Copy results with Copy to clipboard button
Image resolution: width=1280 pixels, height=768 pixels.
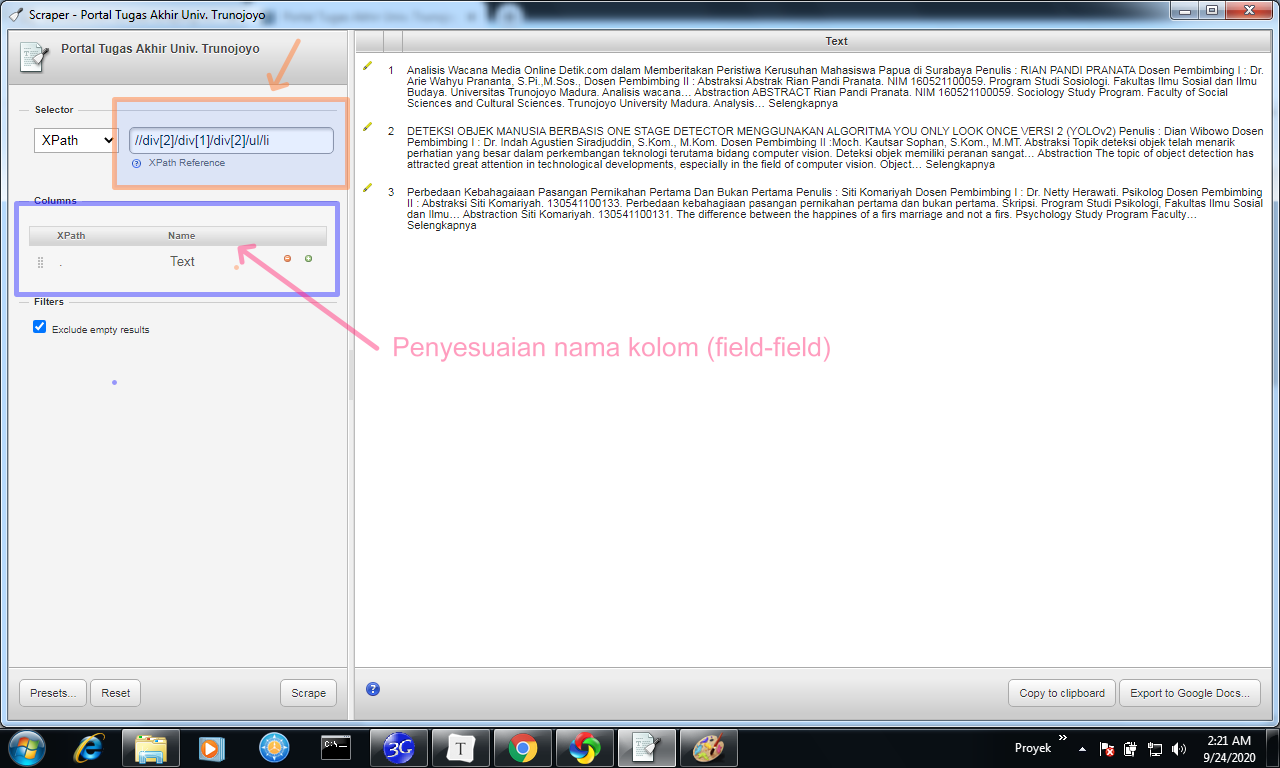tap(1062, 693)
